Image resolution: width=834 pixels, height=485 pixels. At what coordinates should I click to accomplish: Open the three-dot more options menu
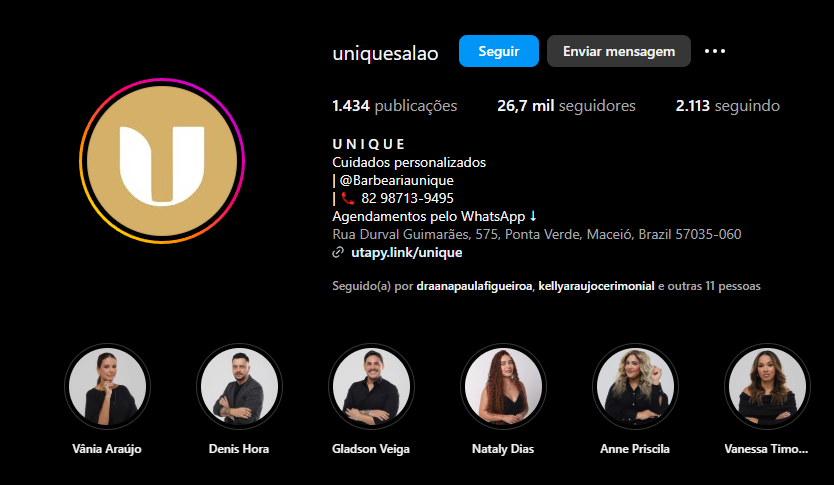pos(715,51)
